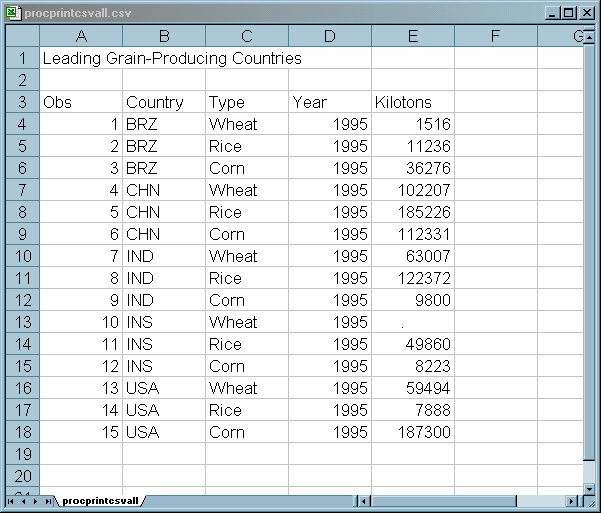Click IND in row 11

point(164,278)
